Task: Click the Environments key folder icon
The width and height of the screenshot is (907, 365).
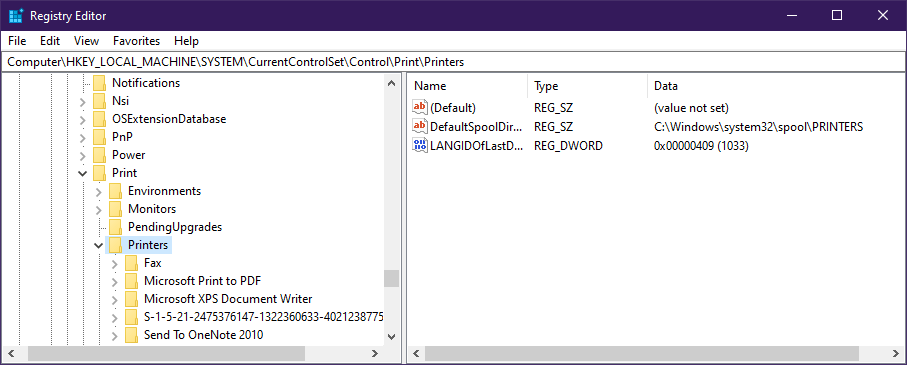Action: pos(116,191)
